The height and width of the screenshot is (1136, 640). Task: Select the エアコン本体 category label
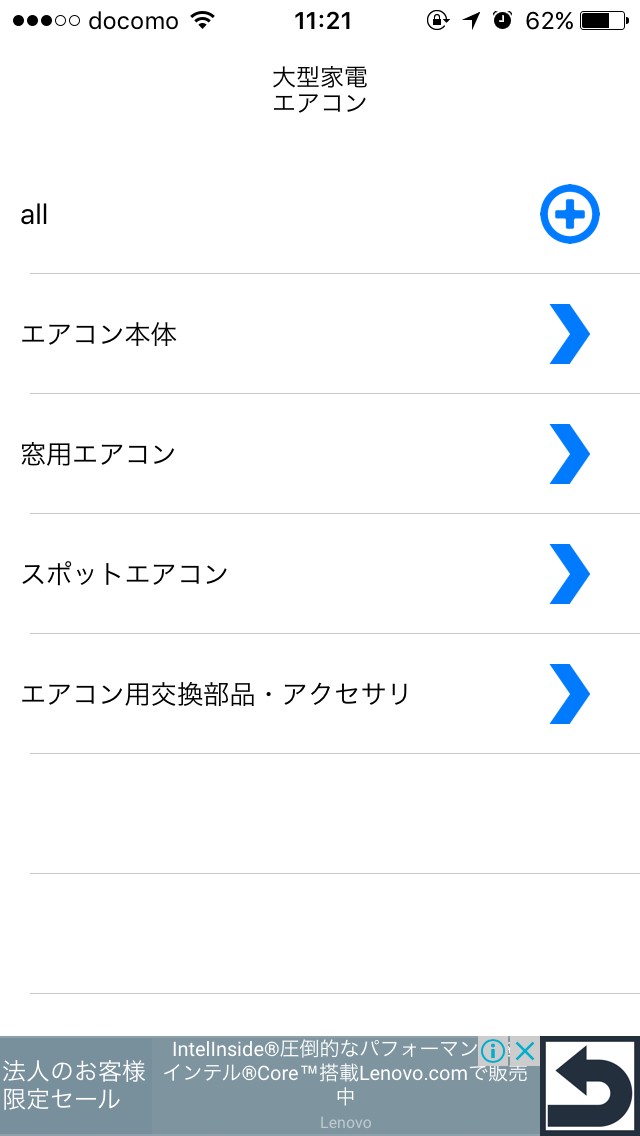click(99, 334)
